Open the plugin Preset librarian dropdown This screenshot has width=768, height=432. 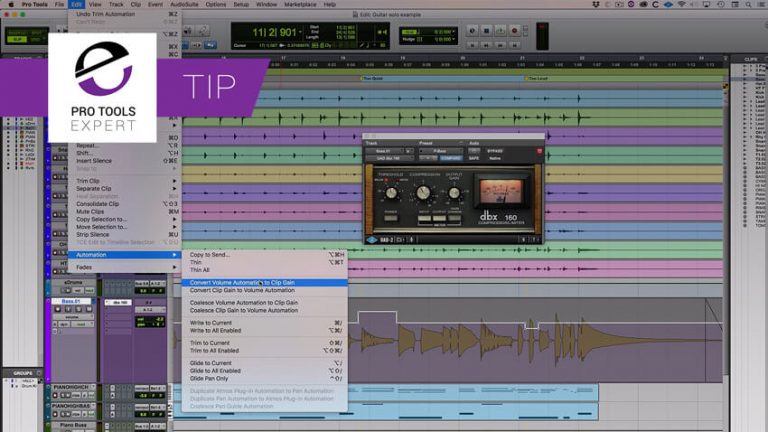coord(440,151)
